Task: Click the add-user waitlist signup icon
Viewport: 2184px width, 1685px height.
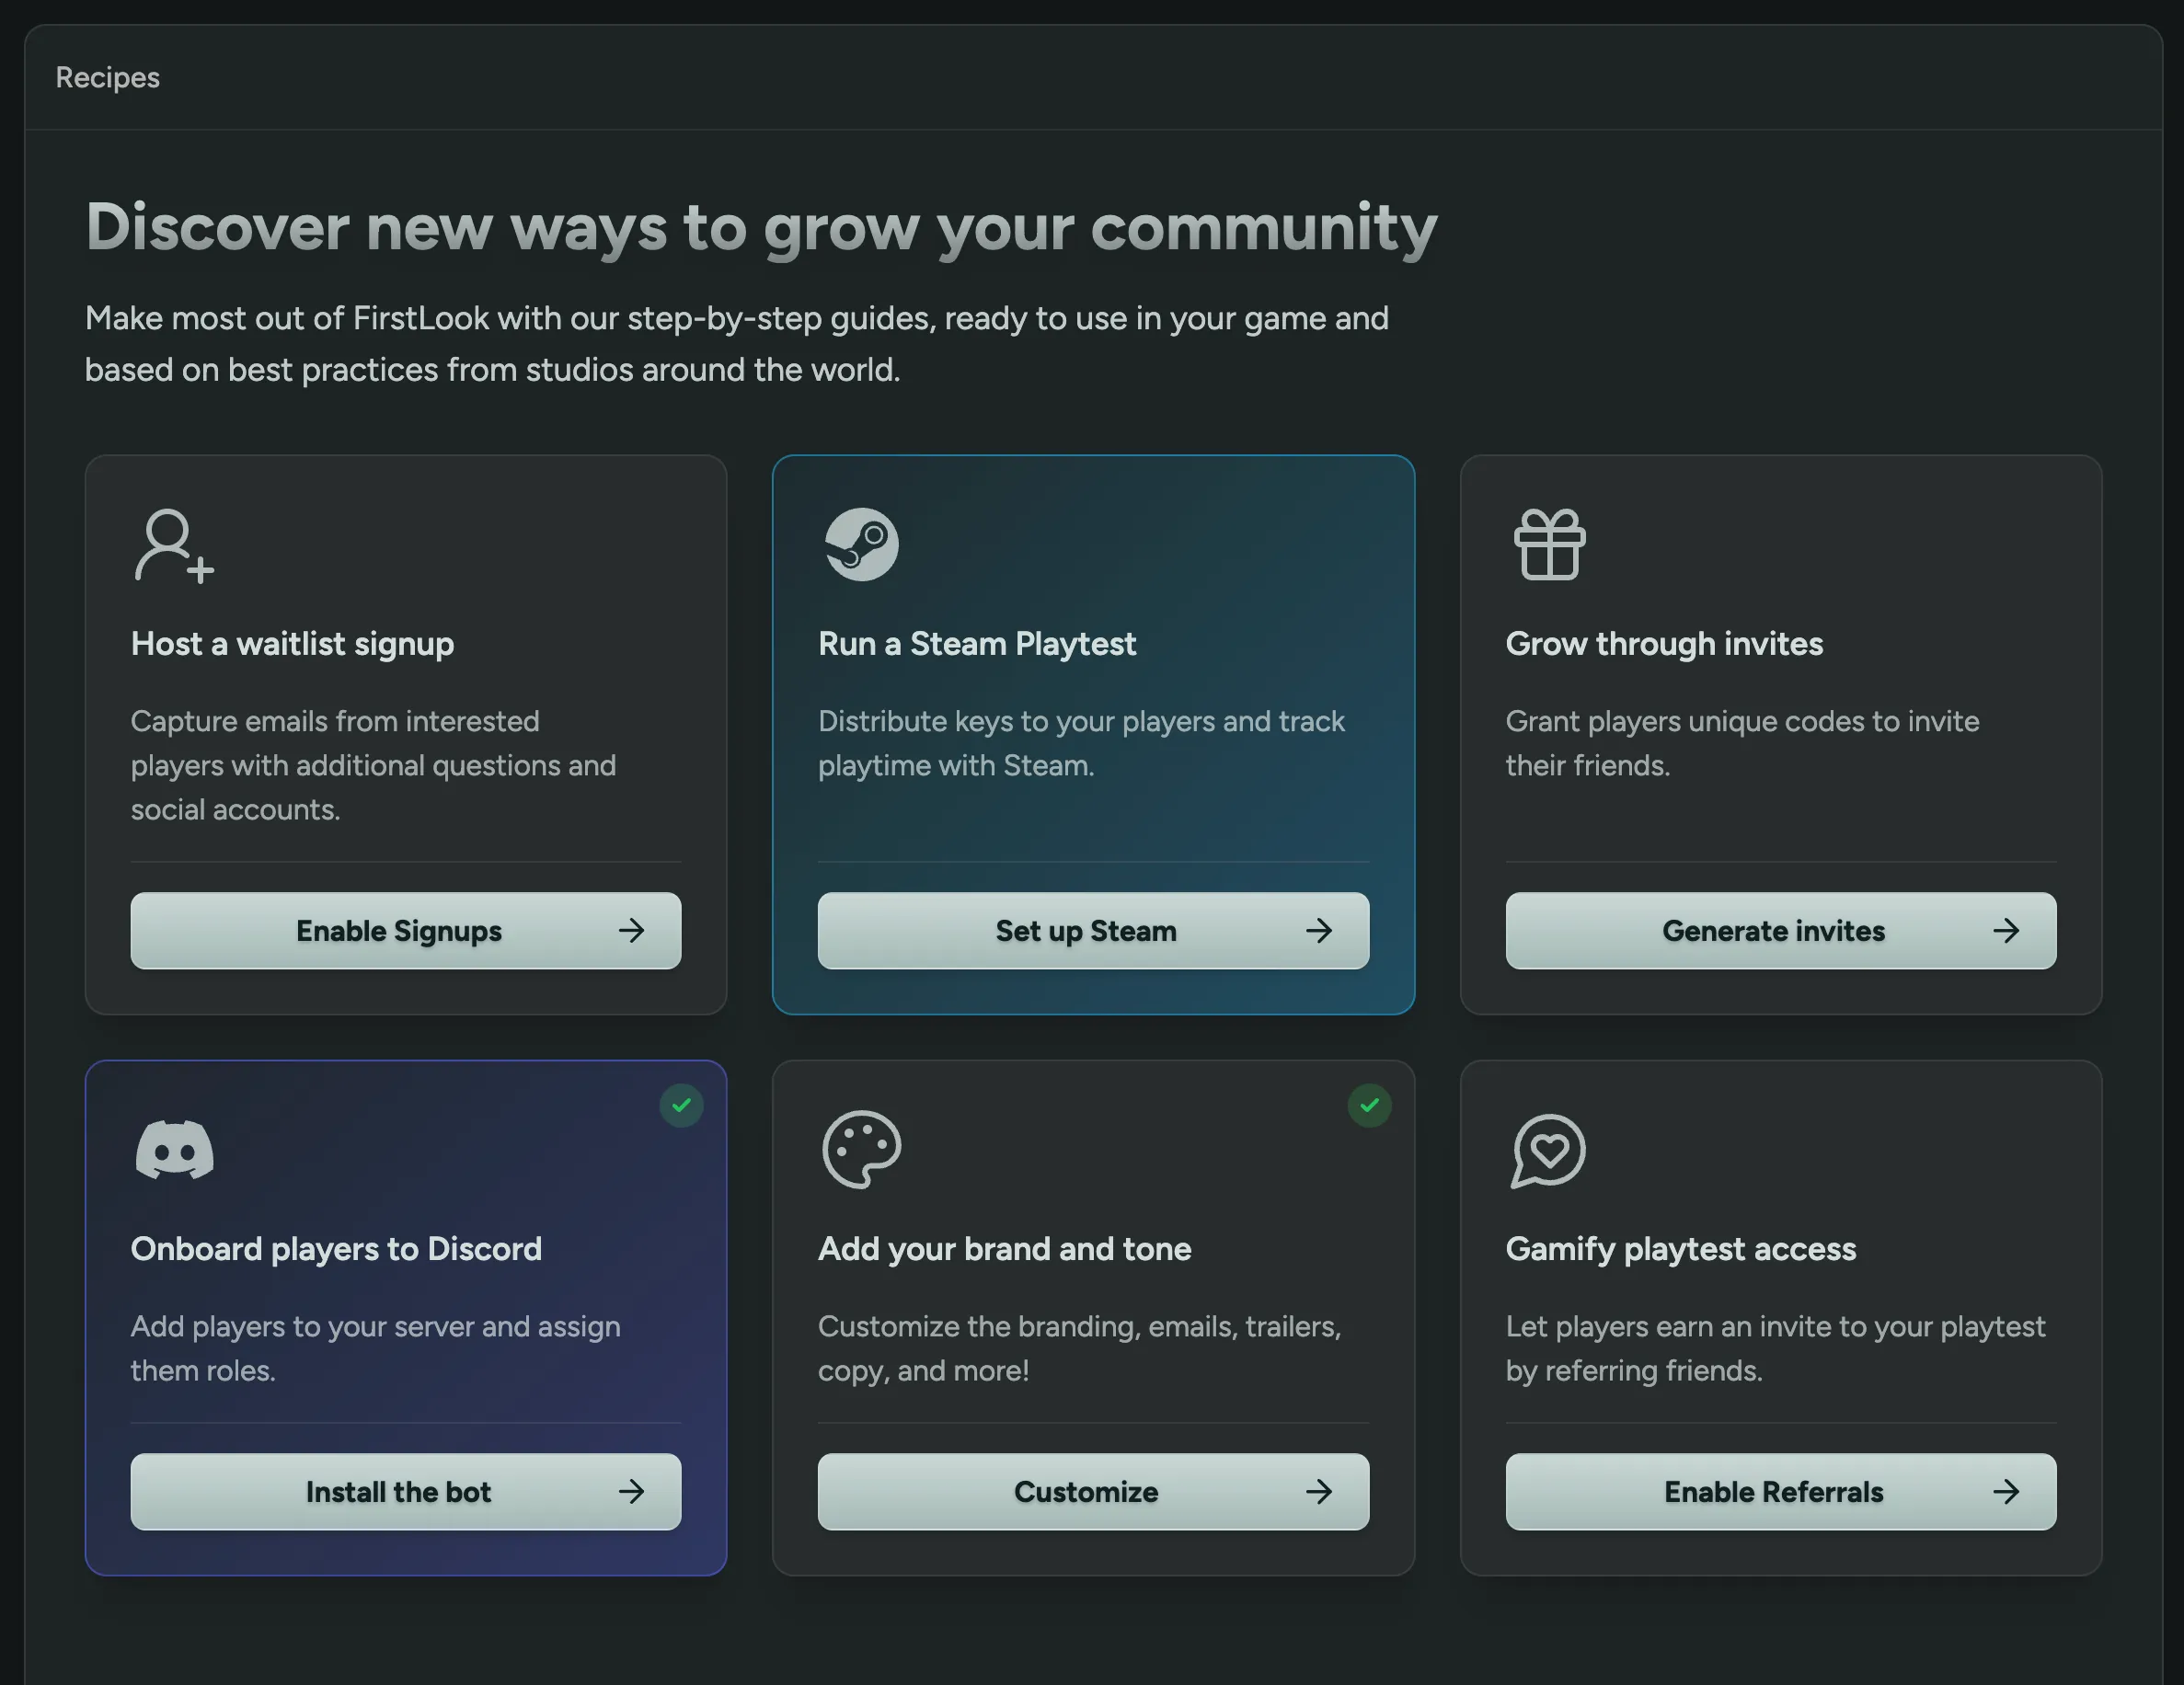Action: (x=173, y=545)
